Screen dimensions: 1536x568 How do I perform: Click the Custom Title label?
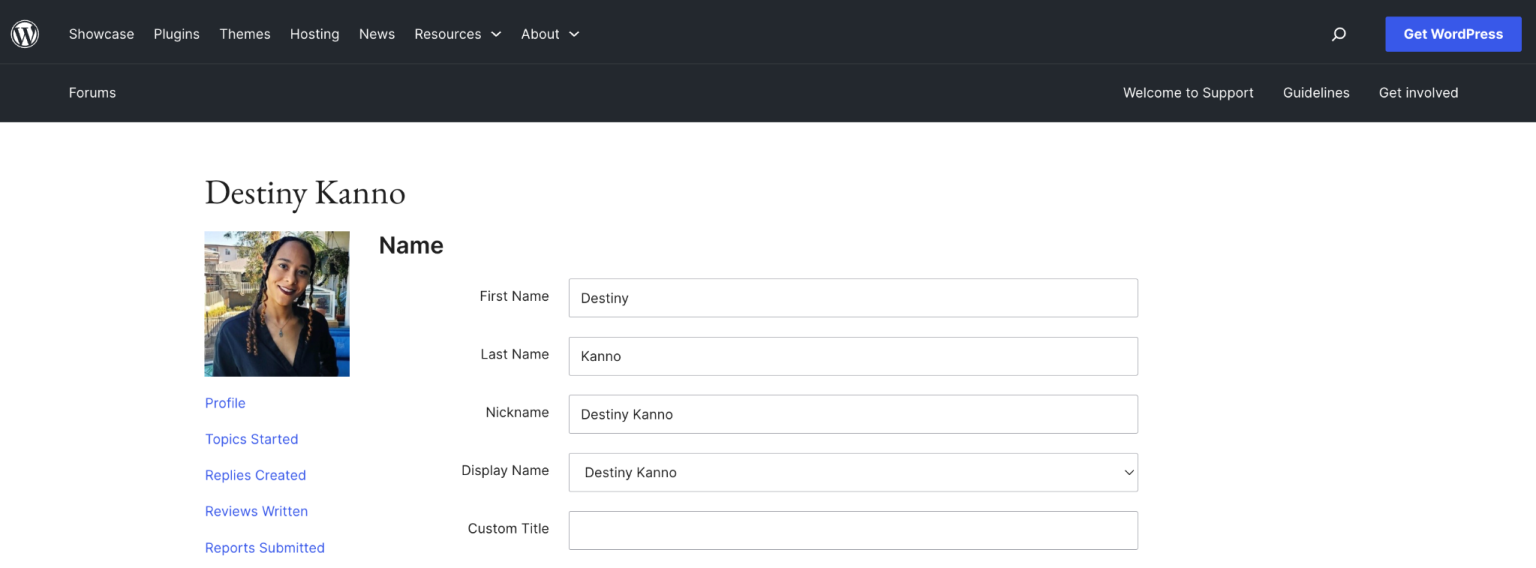pyautogui.click(x=508, y=528)
